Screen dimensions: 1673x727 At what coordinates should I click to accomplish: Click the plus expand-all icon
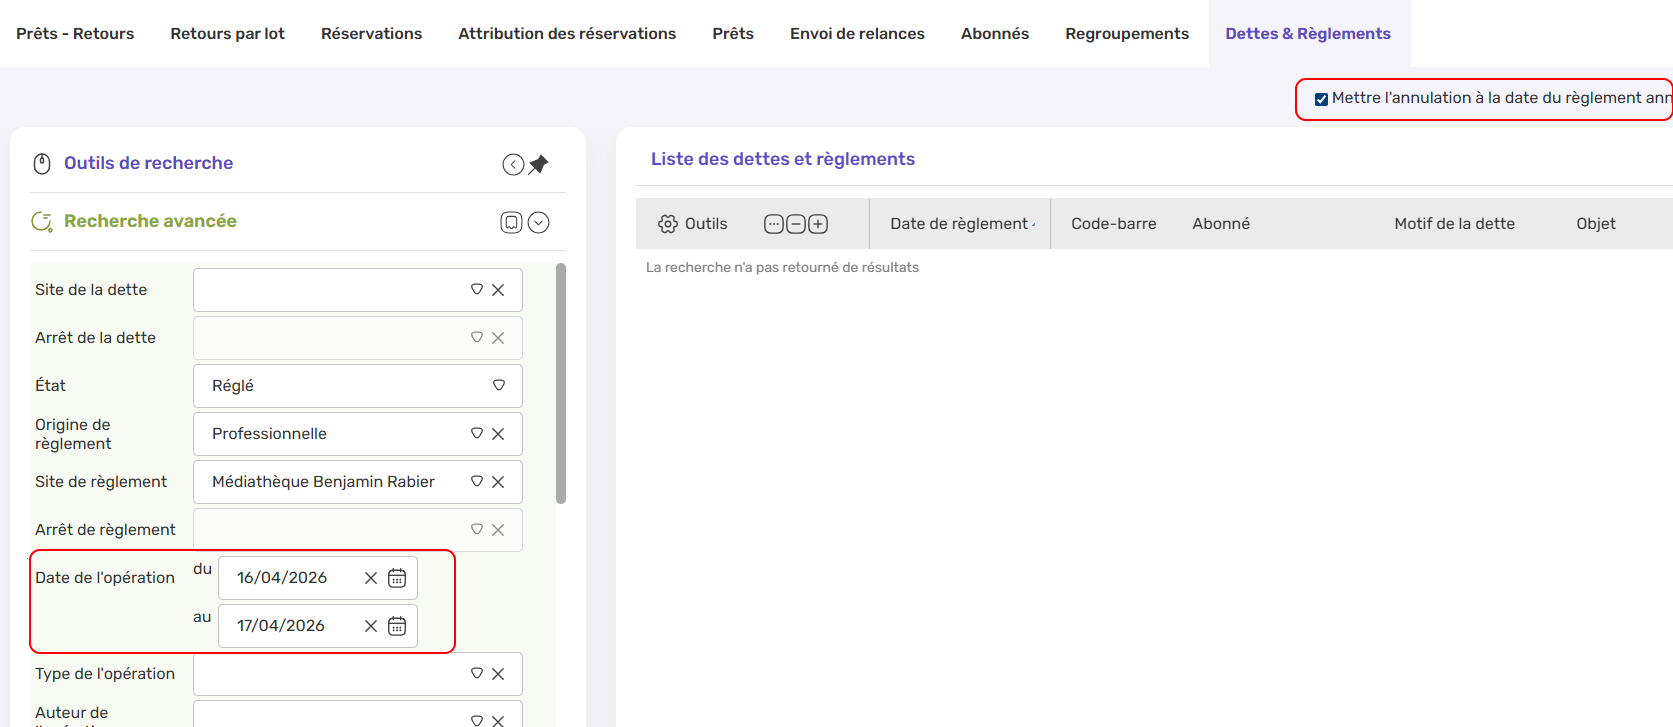click(x=818, y=224)
